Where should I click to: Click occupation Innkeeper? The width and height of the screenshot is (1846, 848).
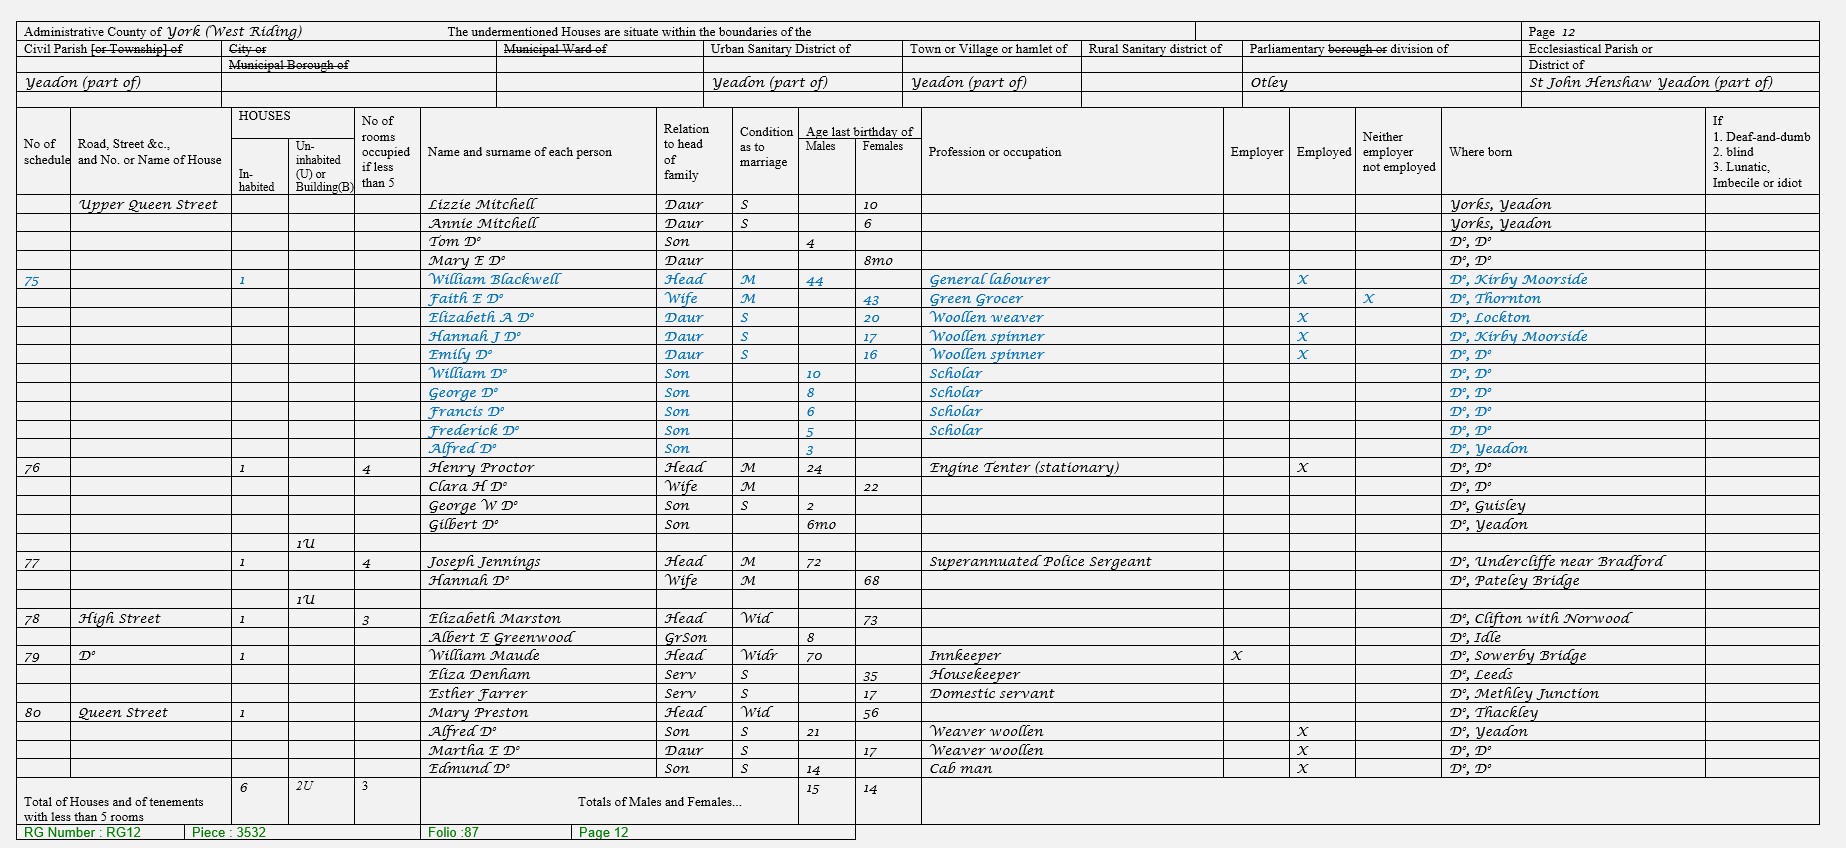pyautogui.click(x=965, y=655)
